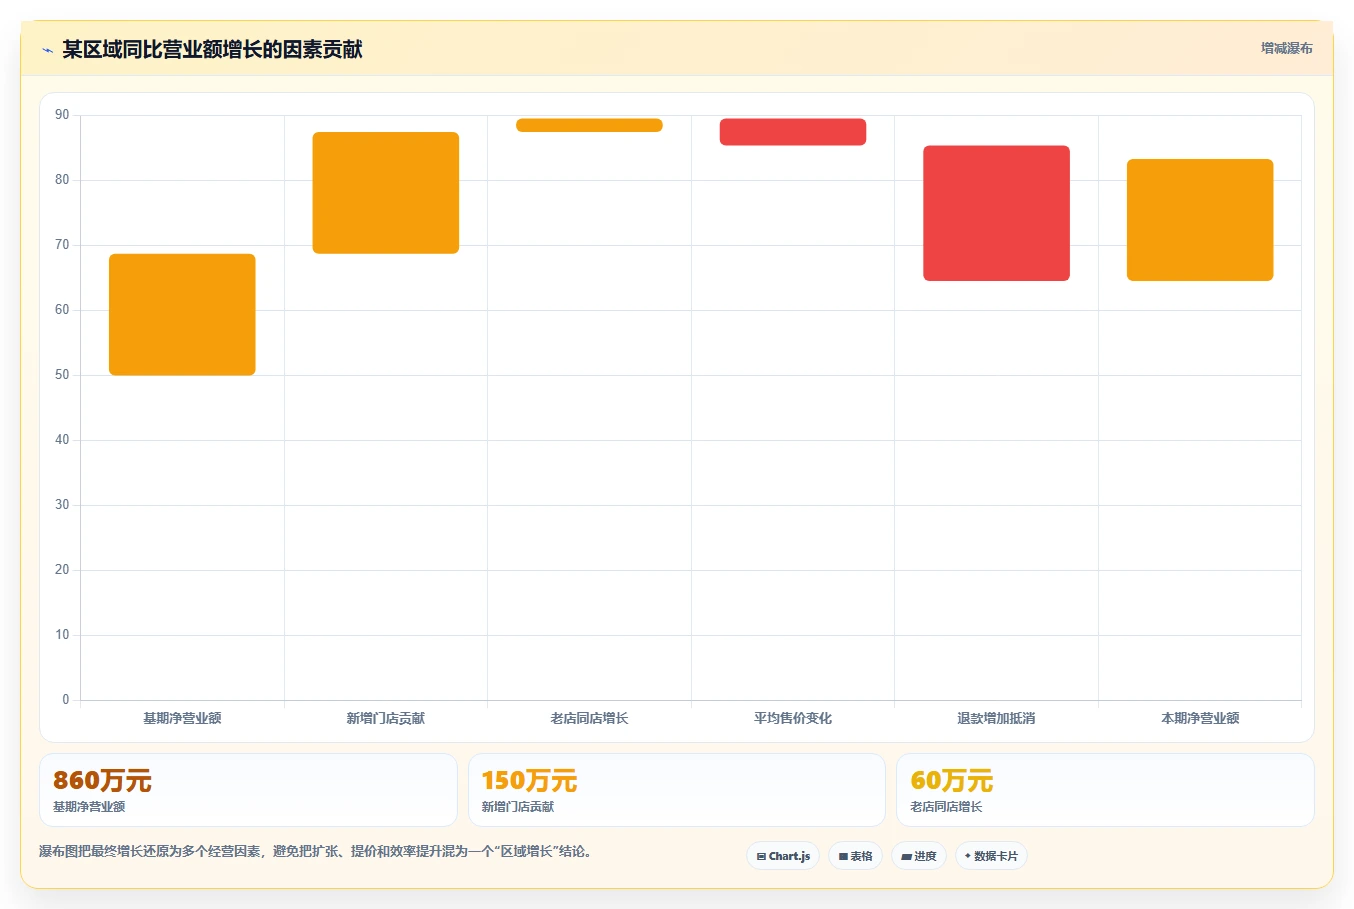The image size is (1354, 909).
Task: Click the y-axis value 90
Action: coord(62,115)
